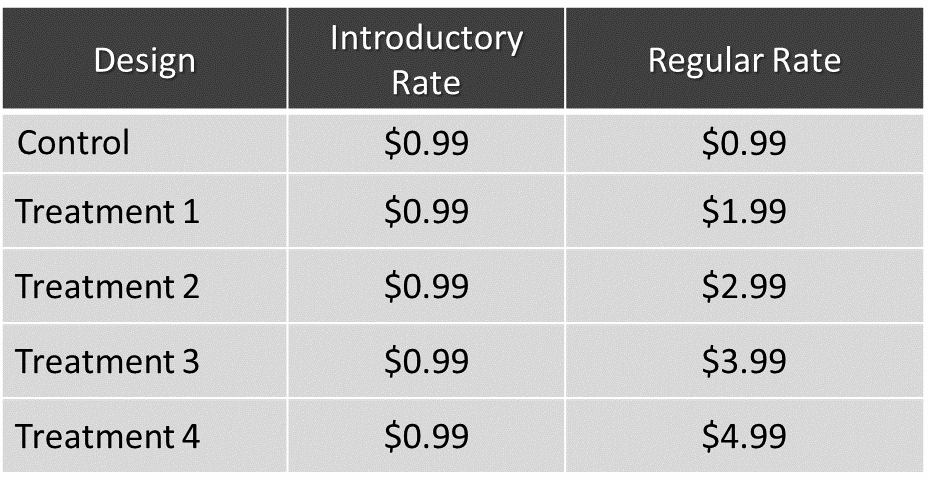Viewport: 929px width, 481px height.
Task: Click the Regular Rate column header
Action: point(744,60)
